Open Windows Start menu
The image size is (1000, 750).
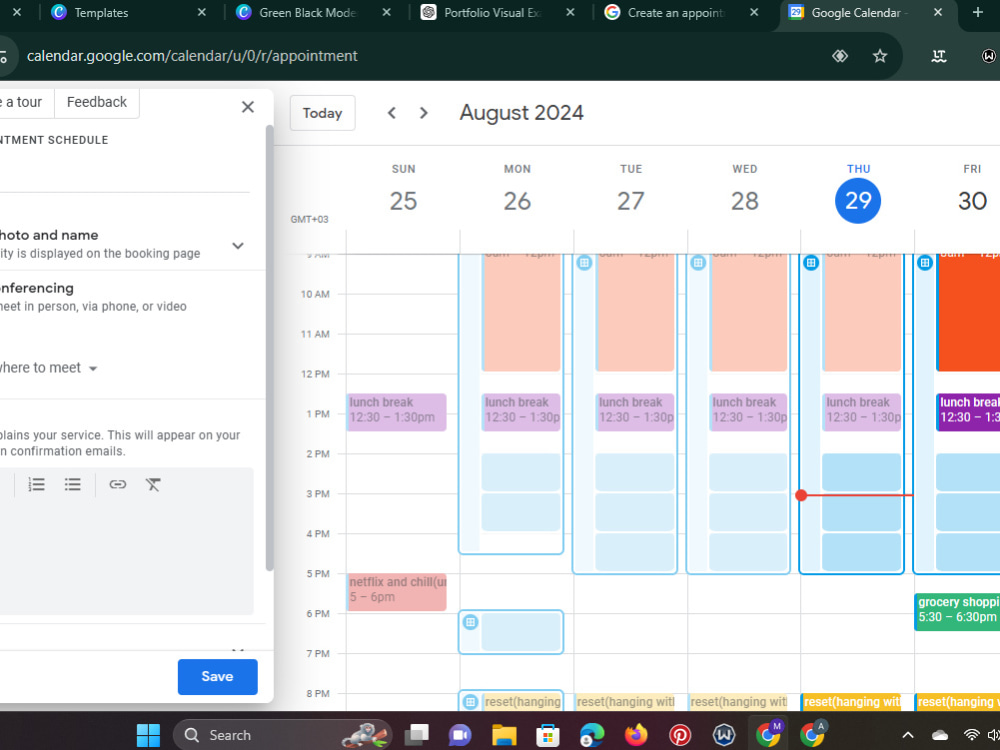click(149, 735)
